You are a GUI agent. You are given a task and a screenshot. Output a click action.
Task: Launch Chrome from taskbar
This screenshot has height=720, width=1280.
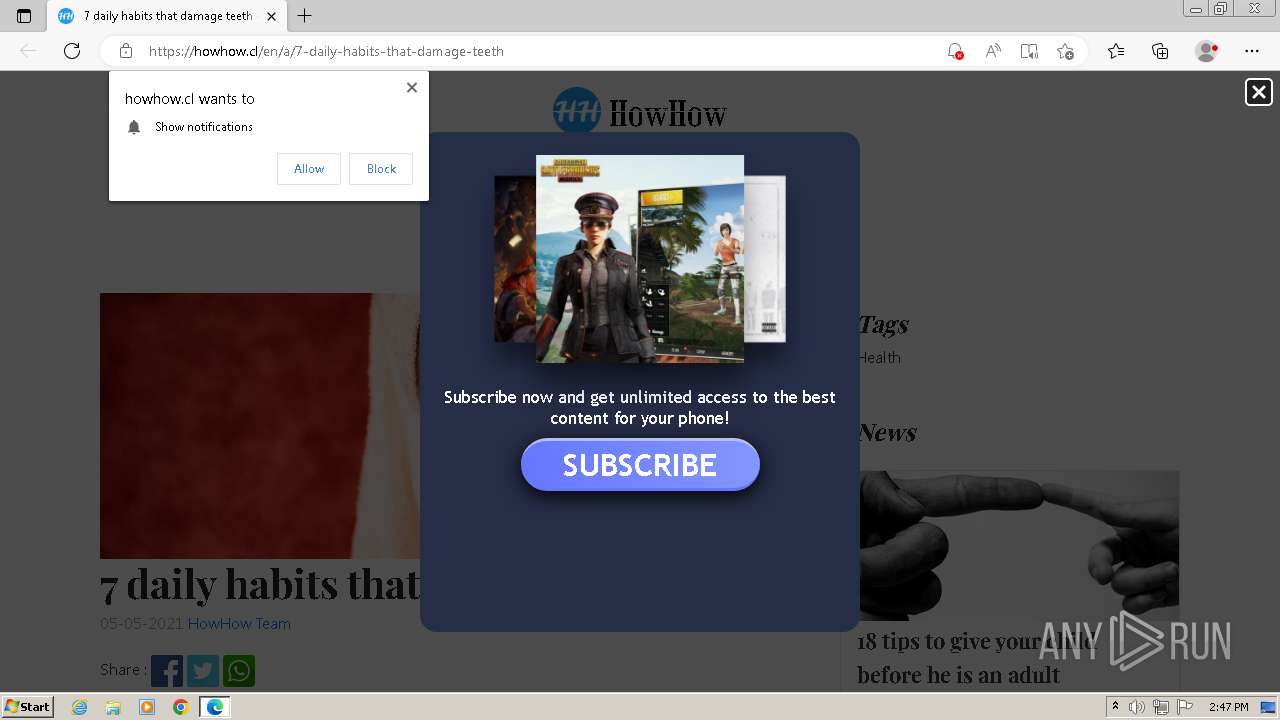click(180, 707)
